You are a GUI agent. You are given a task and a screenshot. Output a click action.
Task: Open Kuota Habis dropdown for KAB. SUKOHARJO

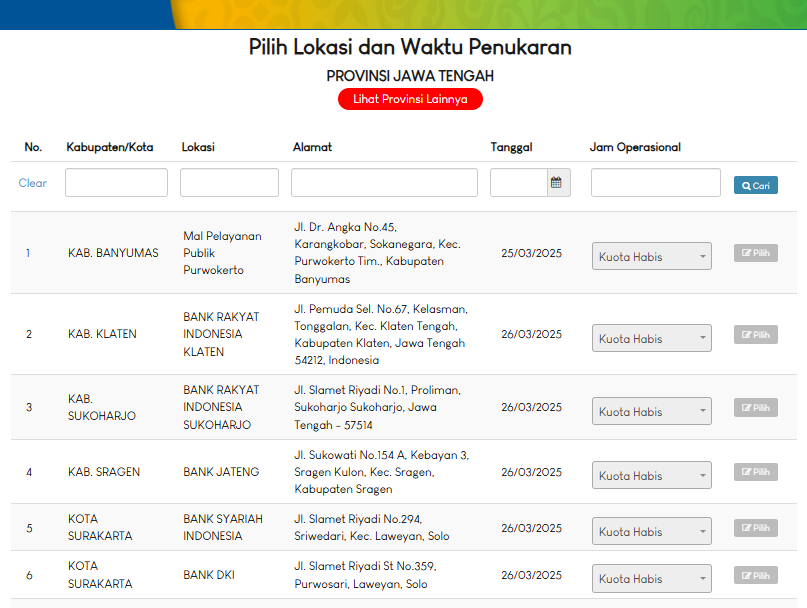pyautogui.click(x=652, y=411)
